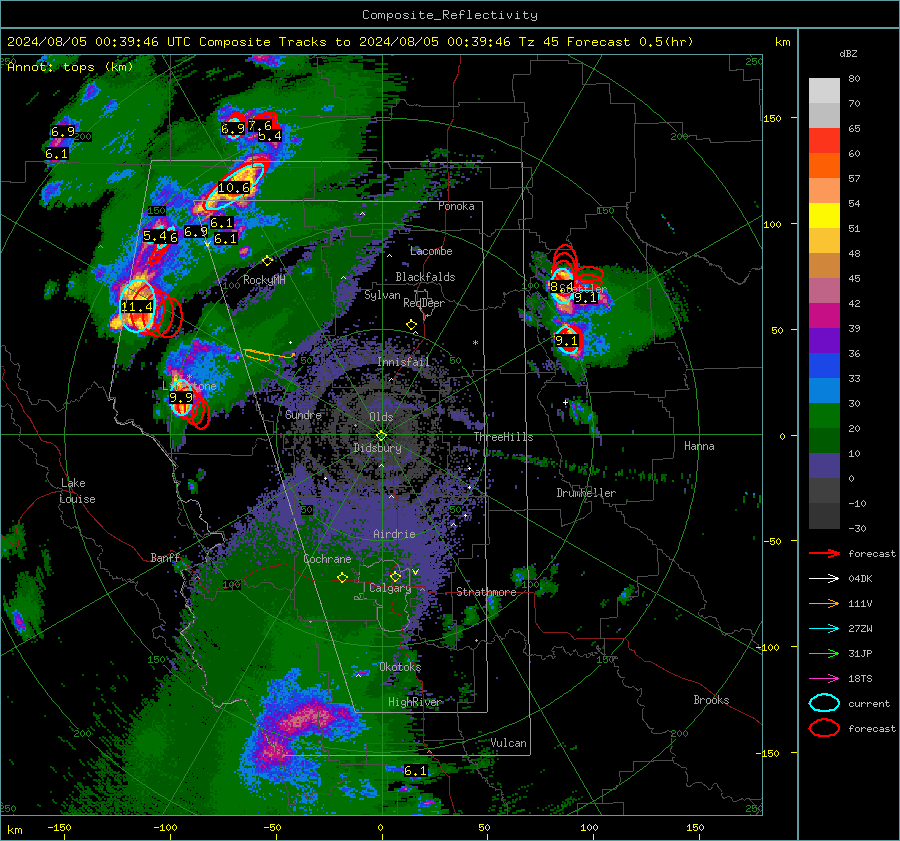The image size is (900, 841).
Task: Click the magenta 39-42 dBZ color swatch
Action: click(x=824, y=315)
